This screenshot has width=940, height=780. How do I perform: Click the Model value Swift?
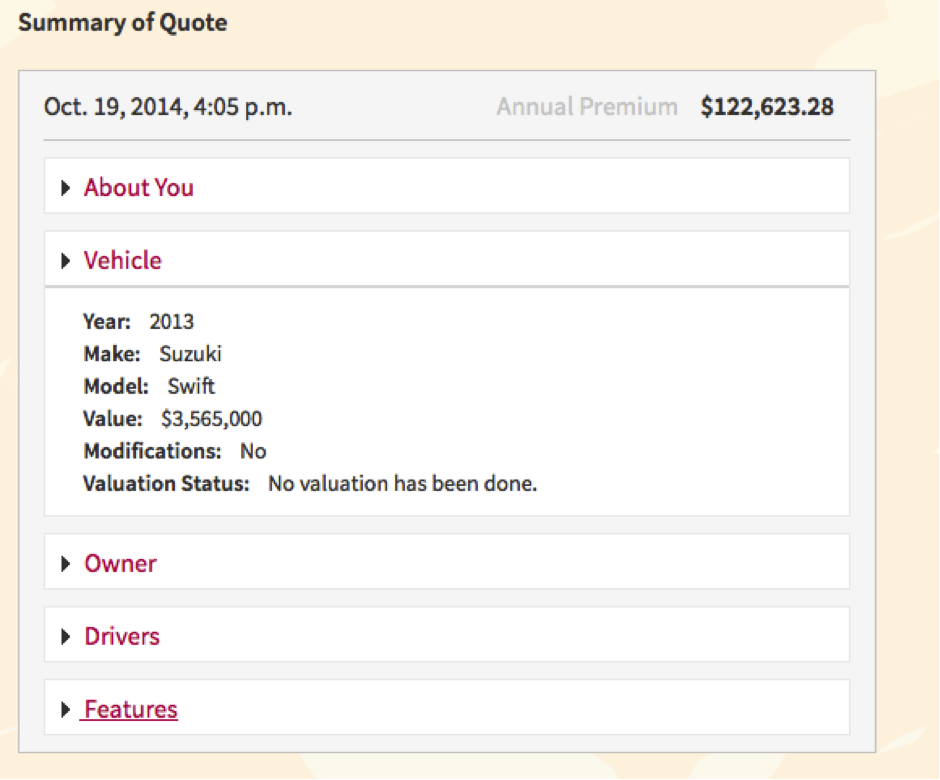tap(191, 386)
